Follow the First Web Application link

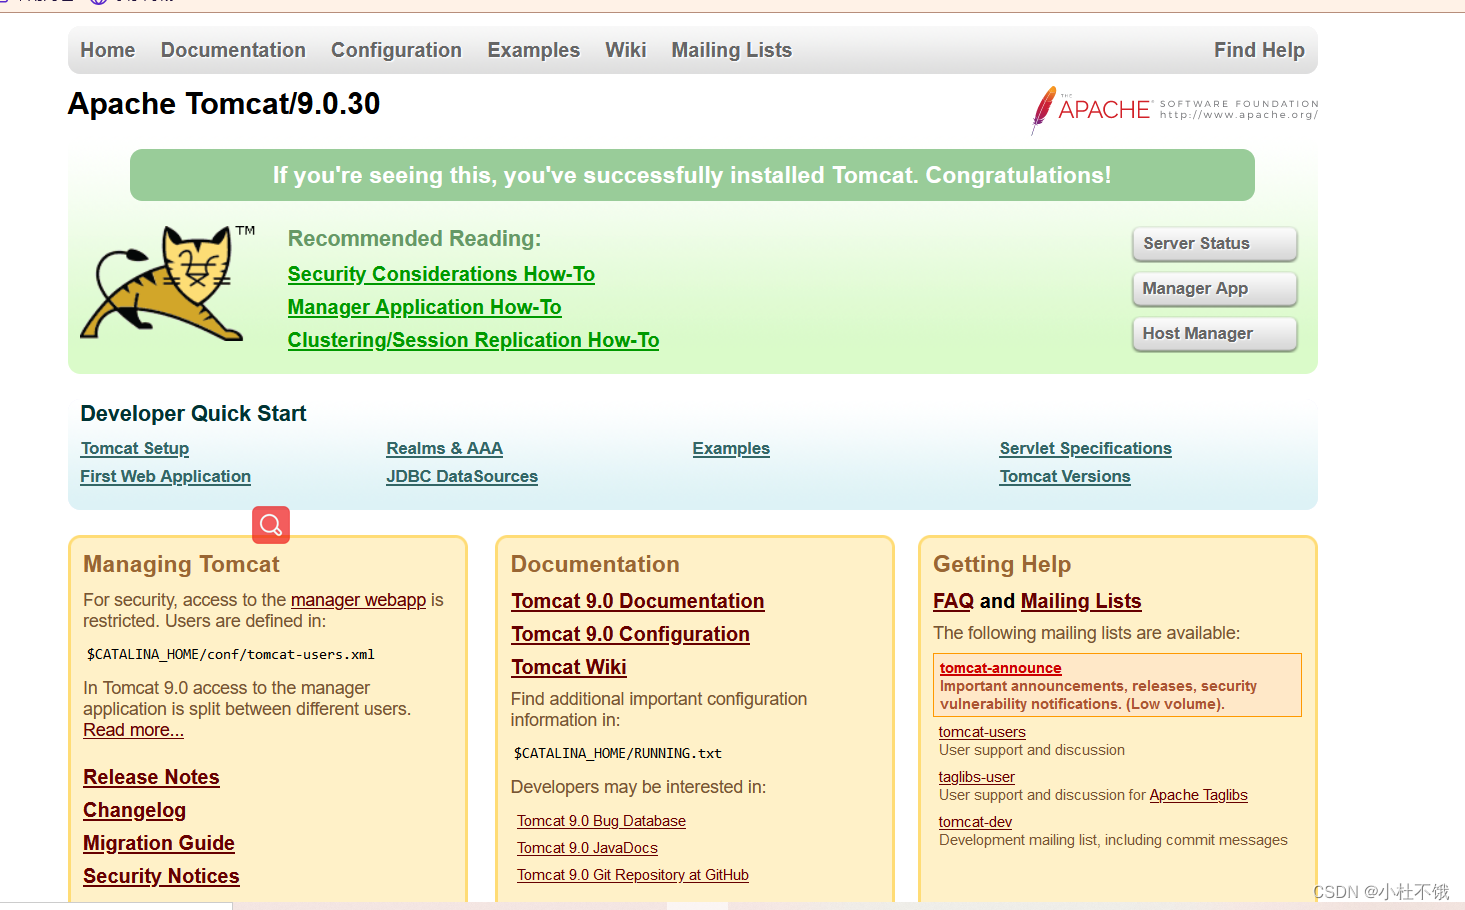click(x=165, y=477)
